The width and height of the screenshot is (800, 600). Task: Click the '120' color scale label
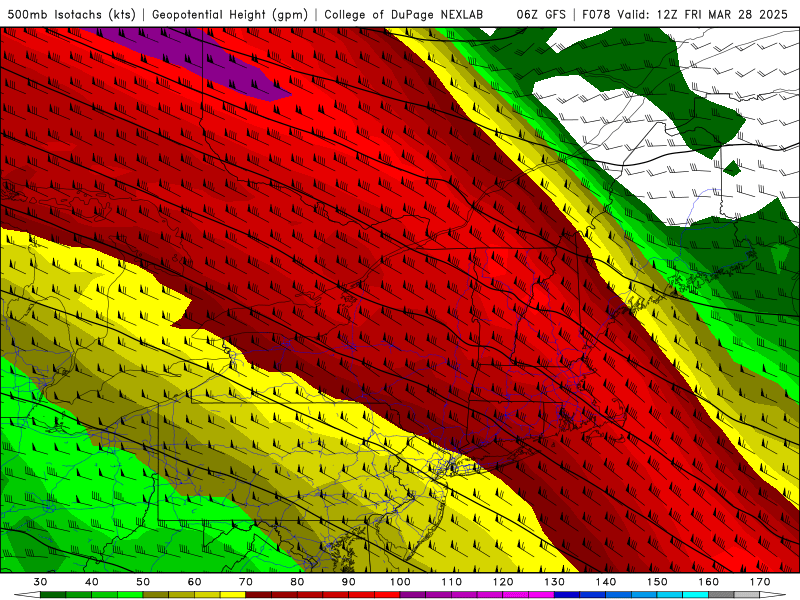tap(503, 582)
